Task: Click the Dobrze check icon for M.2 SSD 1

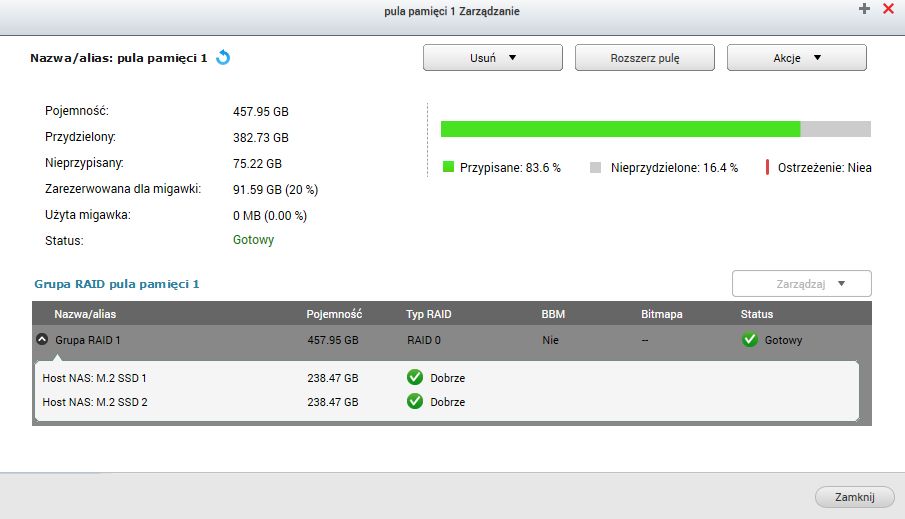Action: tap(414, 378)
